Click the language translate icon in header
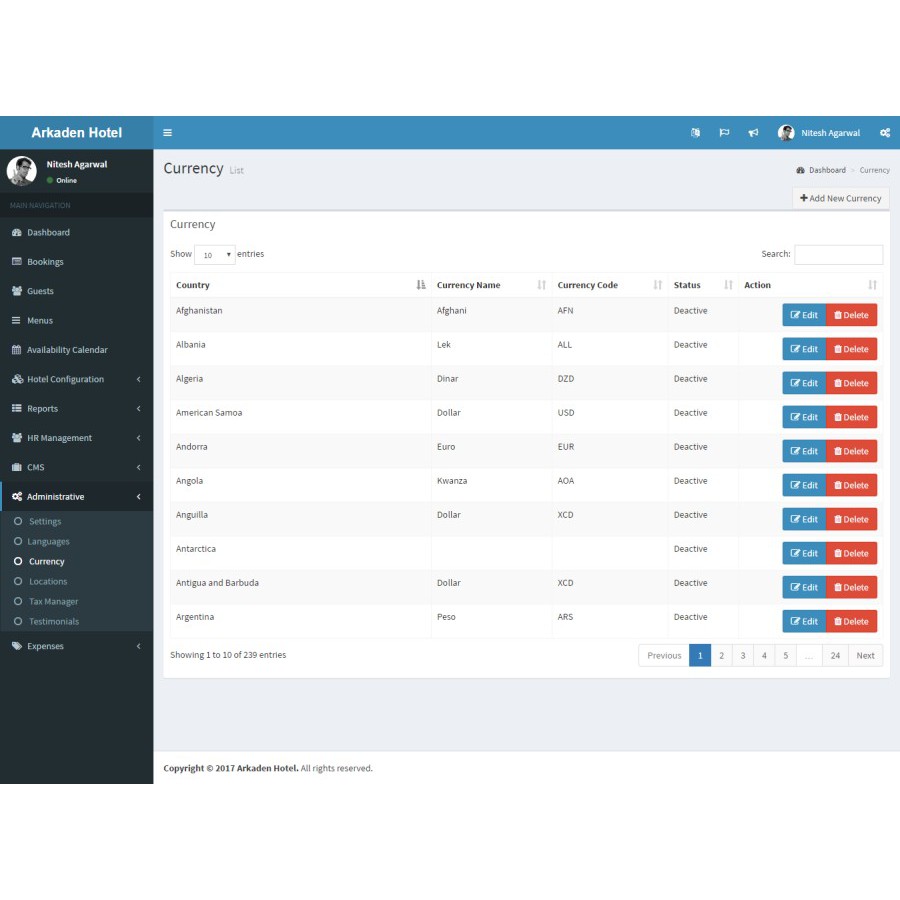The width and height of the screenshot is (900, 900). point(695,133)
